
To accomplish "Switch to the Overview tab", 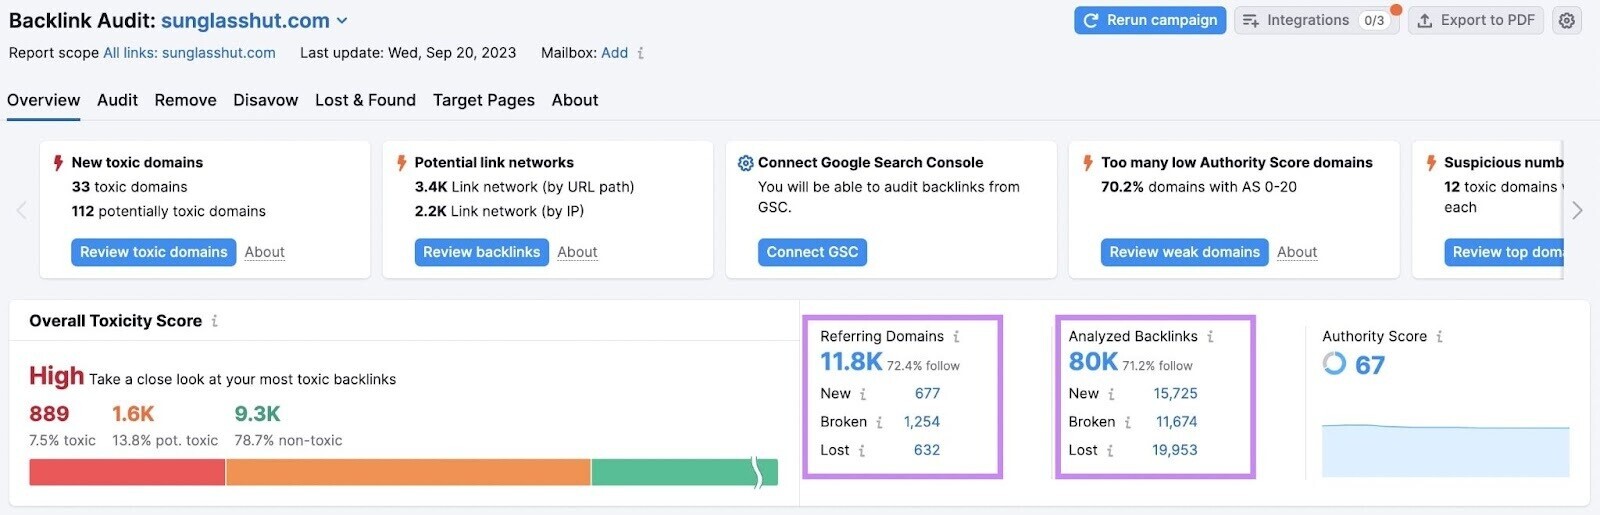I will pos(43,100).
